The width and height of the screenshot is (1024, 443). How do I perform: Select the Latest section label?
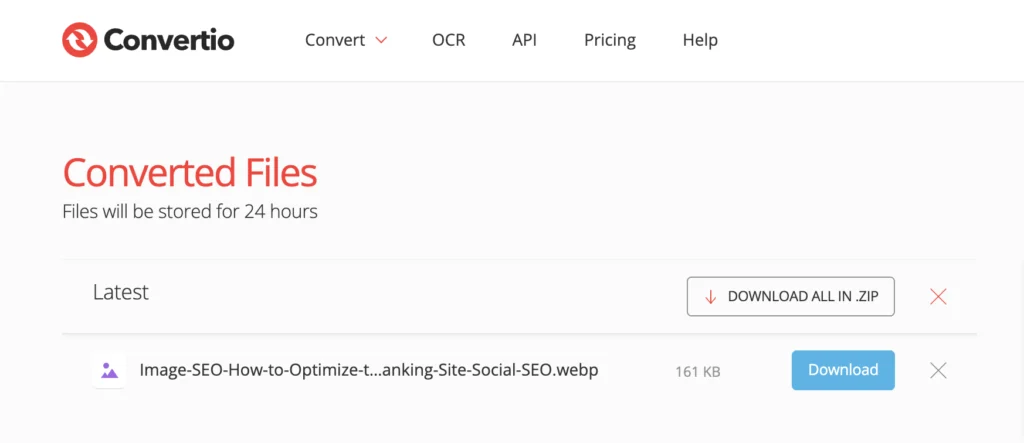(x=120, y=292)
